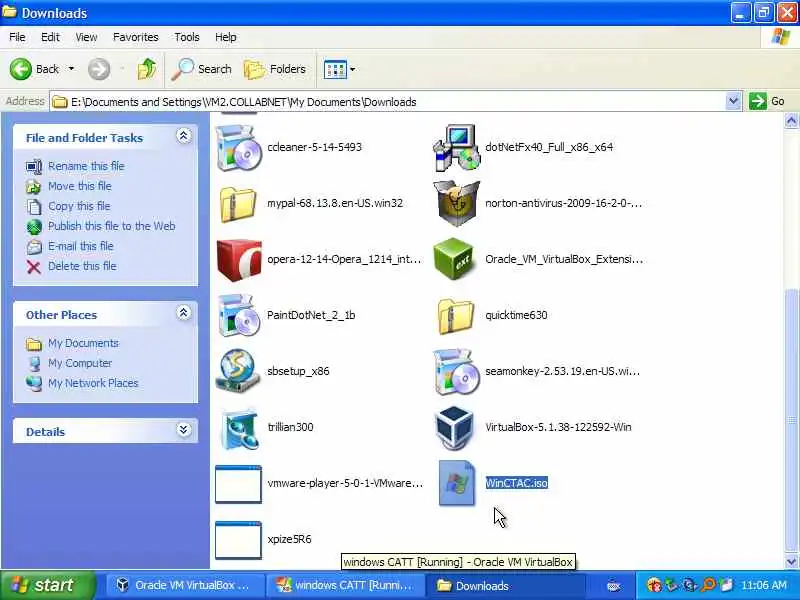Click the keyboard icon on the taskbar

click(614, 587)
